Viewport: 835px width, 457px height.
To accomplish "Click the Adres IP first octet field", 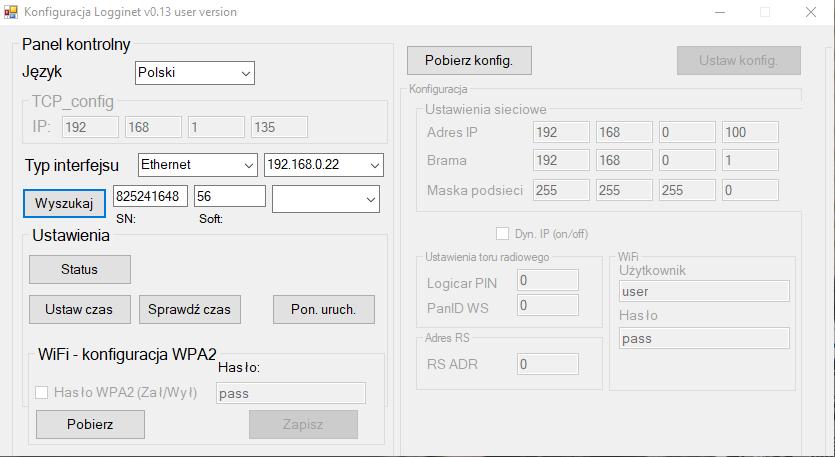I will tap(561, 132).
